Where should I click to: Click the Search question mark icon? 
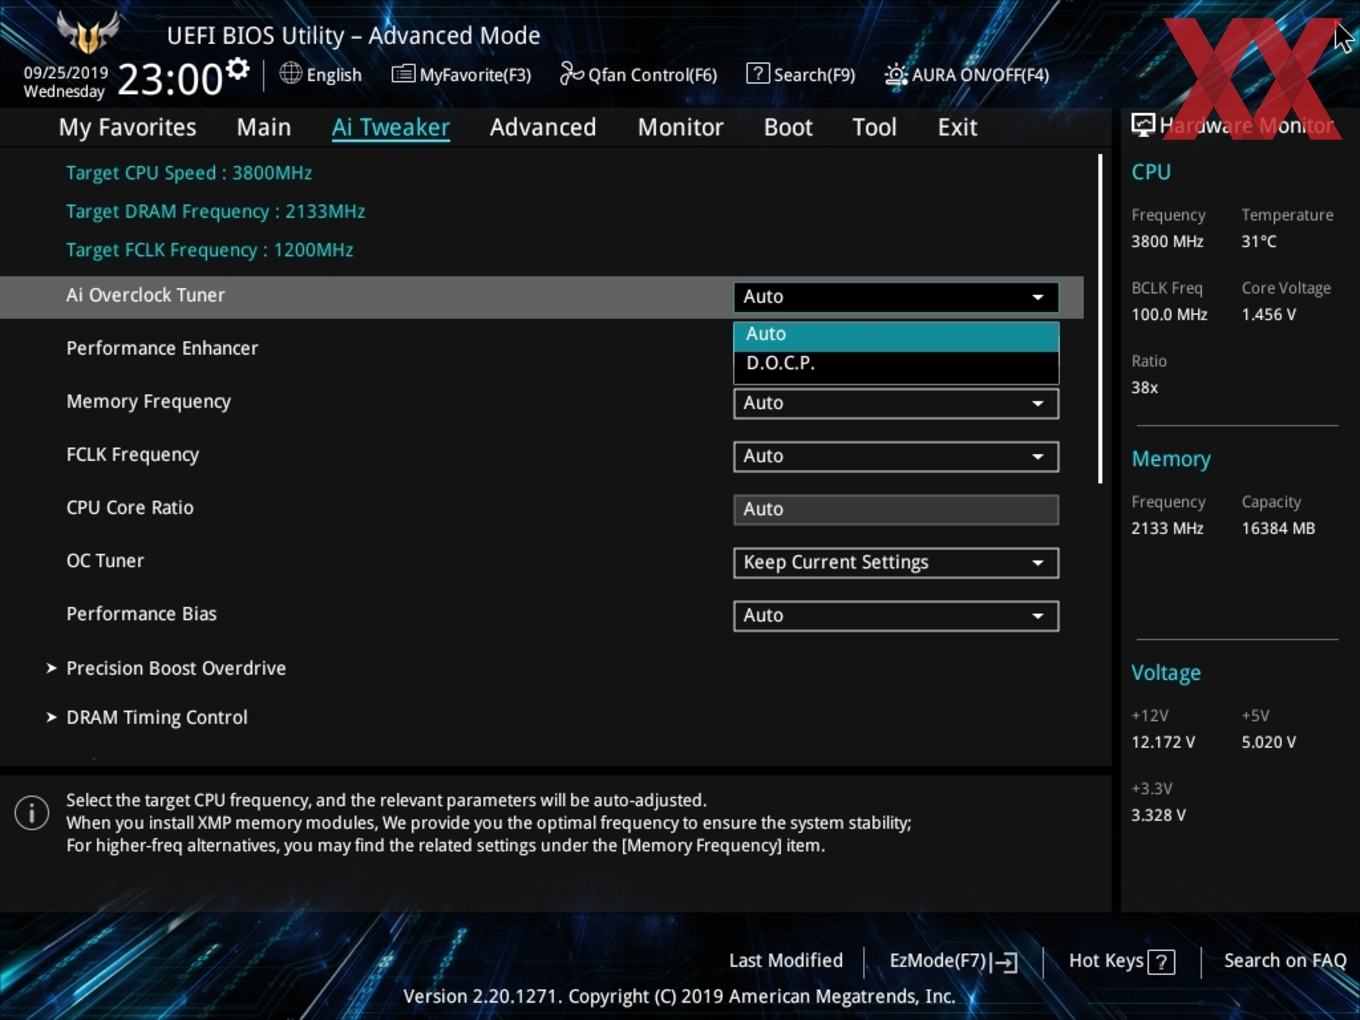[x=758, y=73]
